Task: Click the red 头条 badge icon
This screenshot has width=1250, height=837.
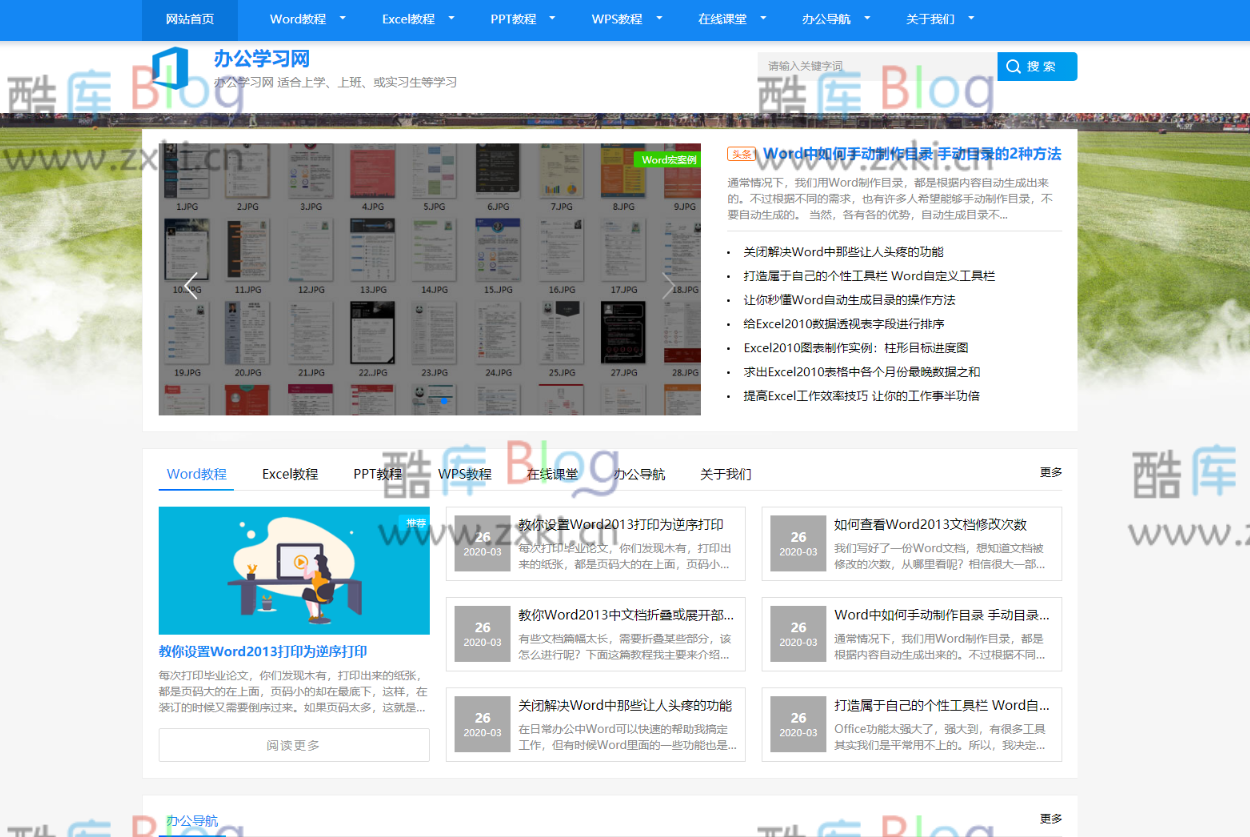Action: pyautogui.click(x=741, y=153)
